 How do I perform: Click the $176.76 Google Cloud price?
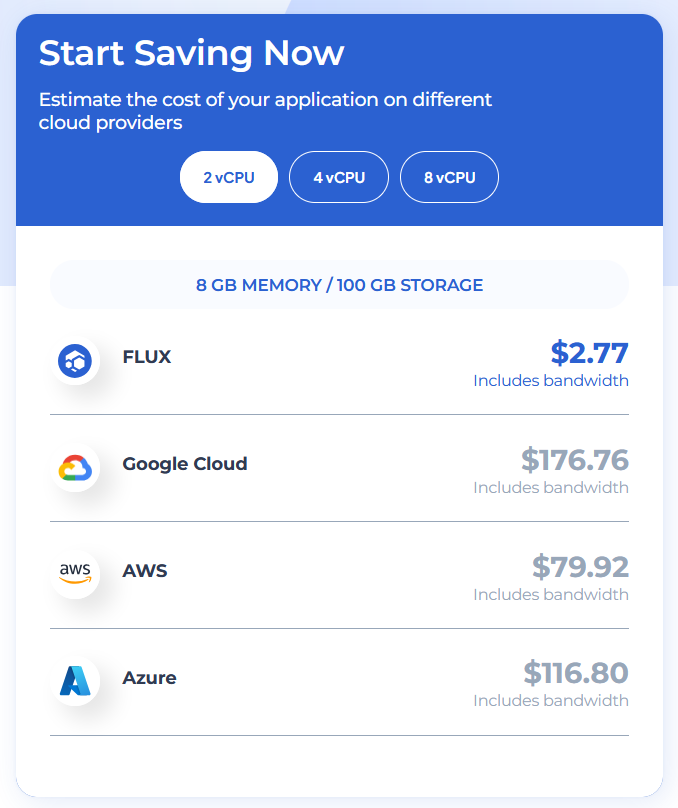tap(574, 460)
